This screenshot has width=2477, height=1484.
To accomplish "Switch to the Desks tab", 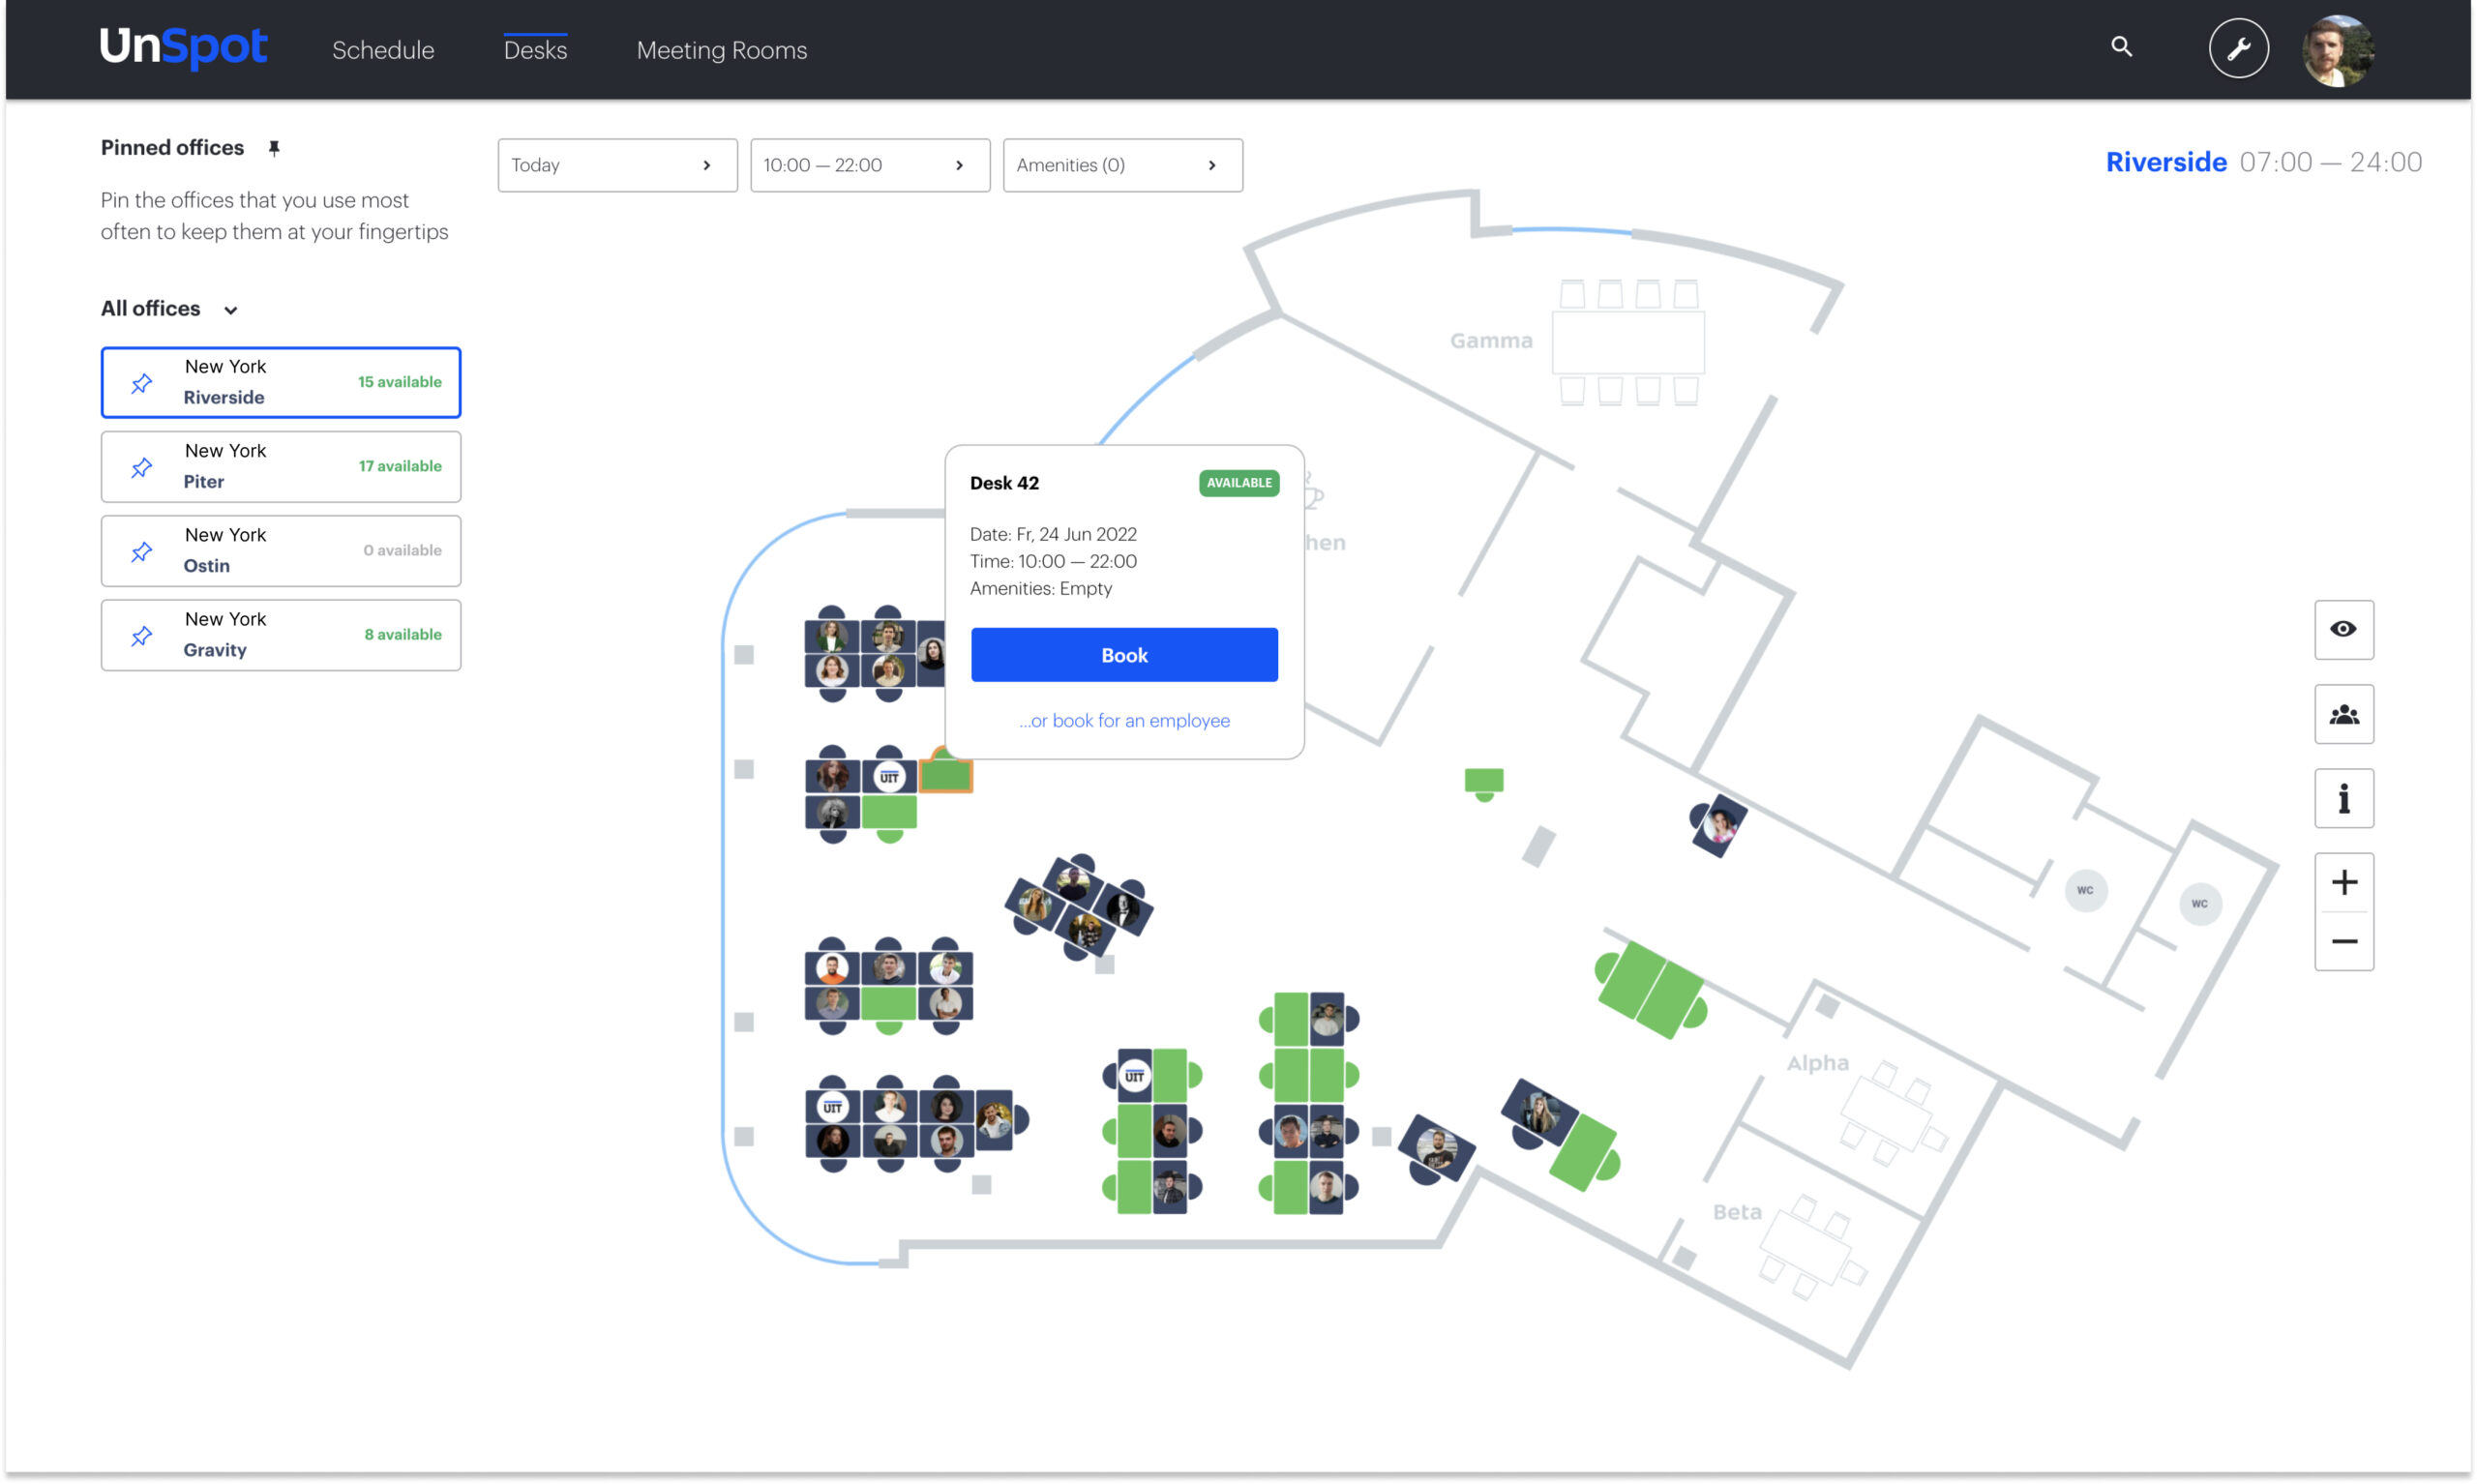I will pos(535,50).
